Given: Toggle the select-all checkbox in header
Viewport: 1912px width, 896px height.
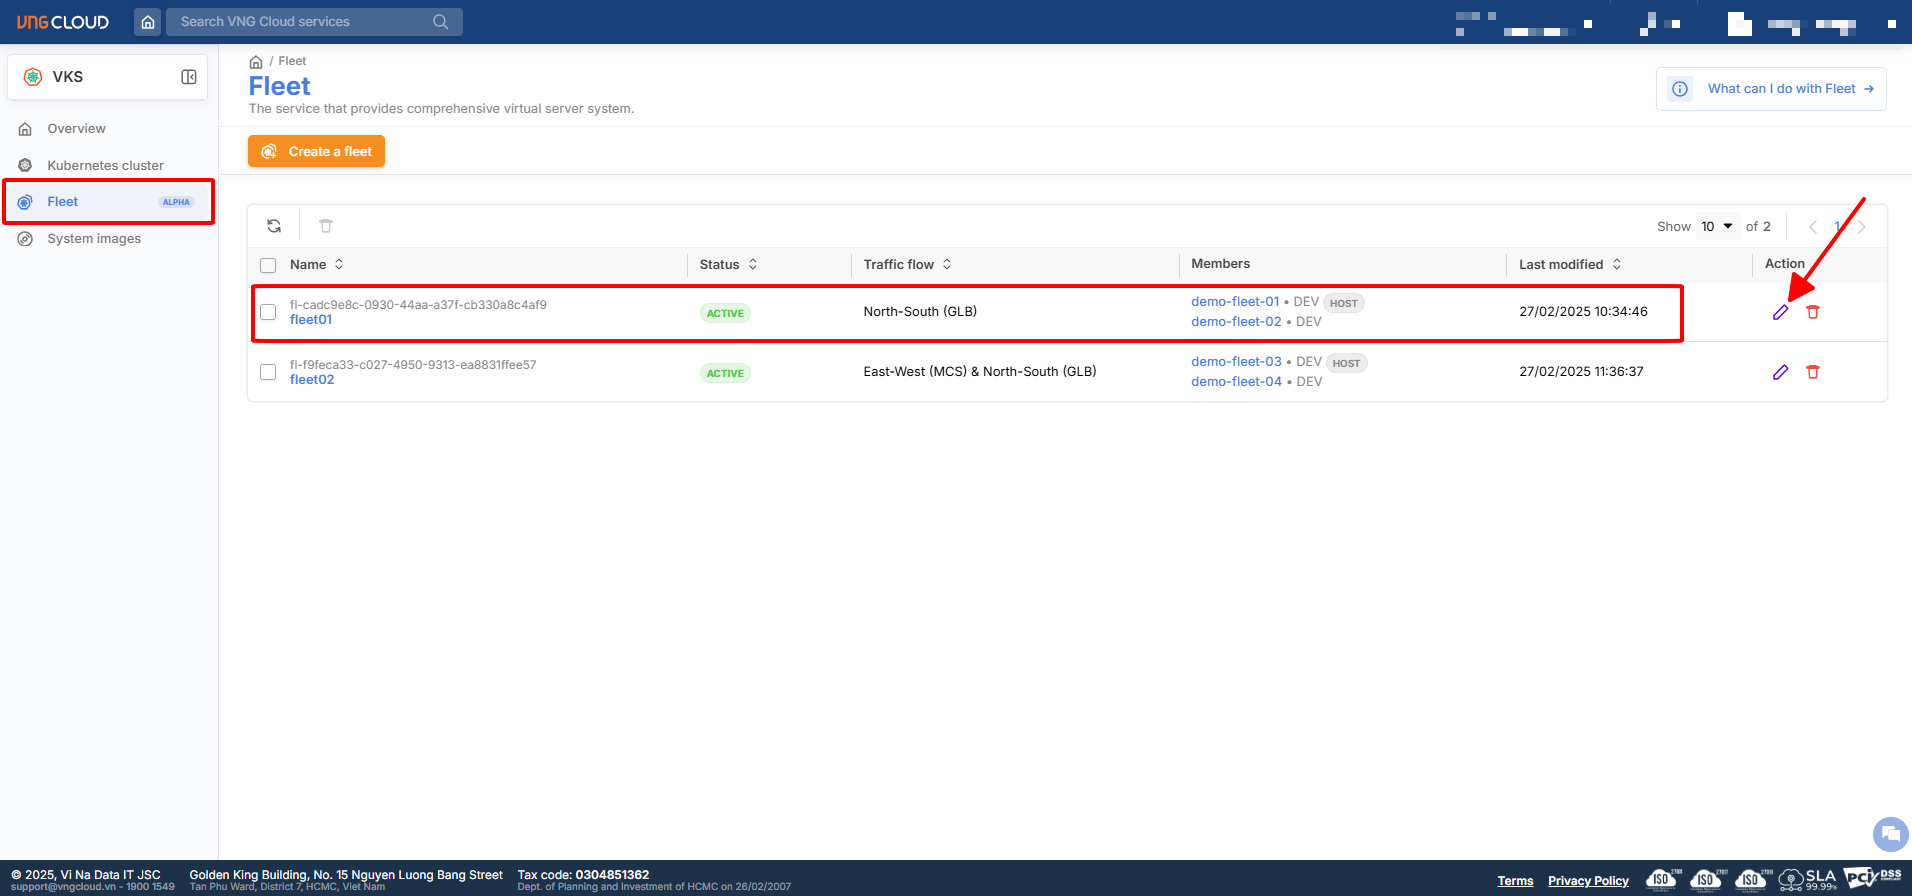Looking at the screenshot, I should pyautogui.click(x=268, y=265).
